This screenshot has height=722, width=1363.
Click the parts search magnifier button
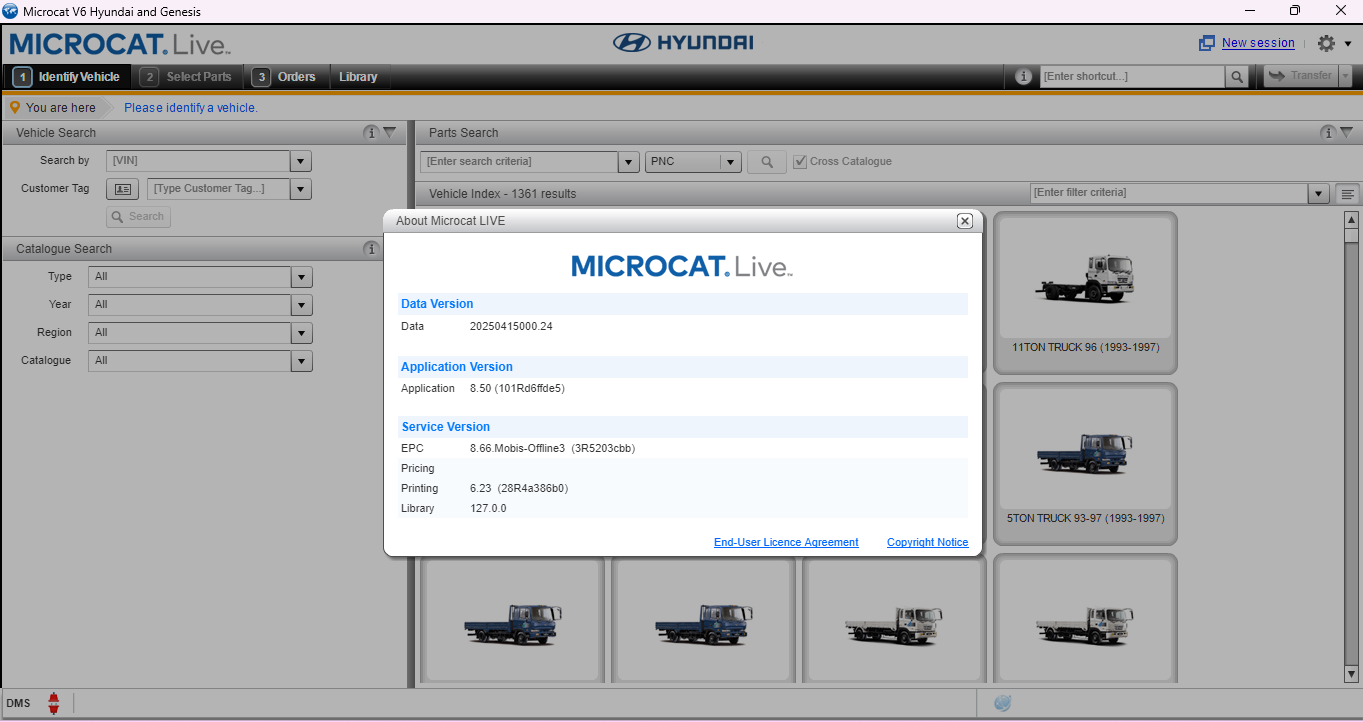[767, 162]
